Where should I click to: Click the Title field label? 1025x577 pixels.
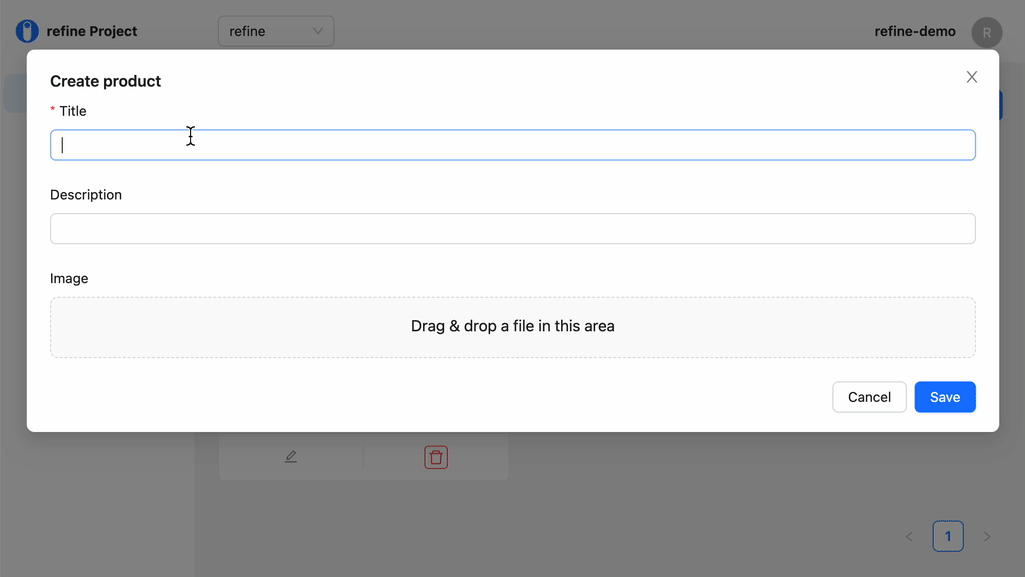click(73, 111)
